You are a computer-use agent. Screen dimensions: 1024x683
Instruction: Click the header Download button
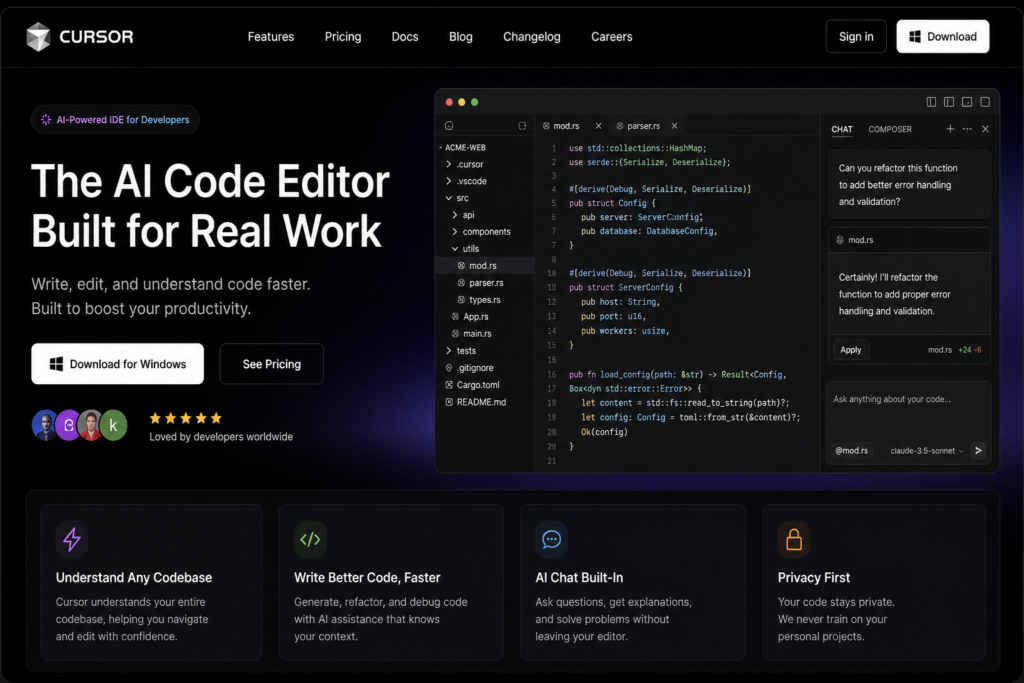pyautogui.click(x=942, y=37)
